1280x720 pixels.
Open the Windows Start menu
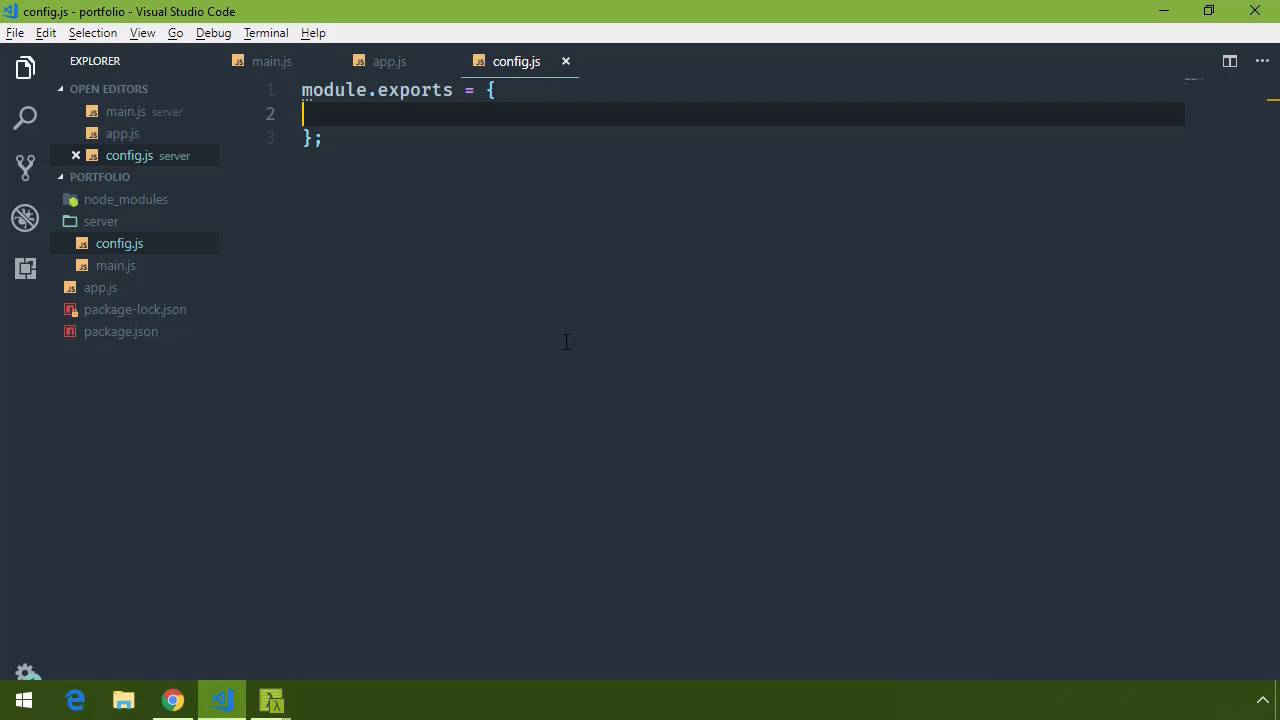(24, 700)
